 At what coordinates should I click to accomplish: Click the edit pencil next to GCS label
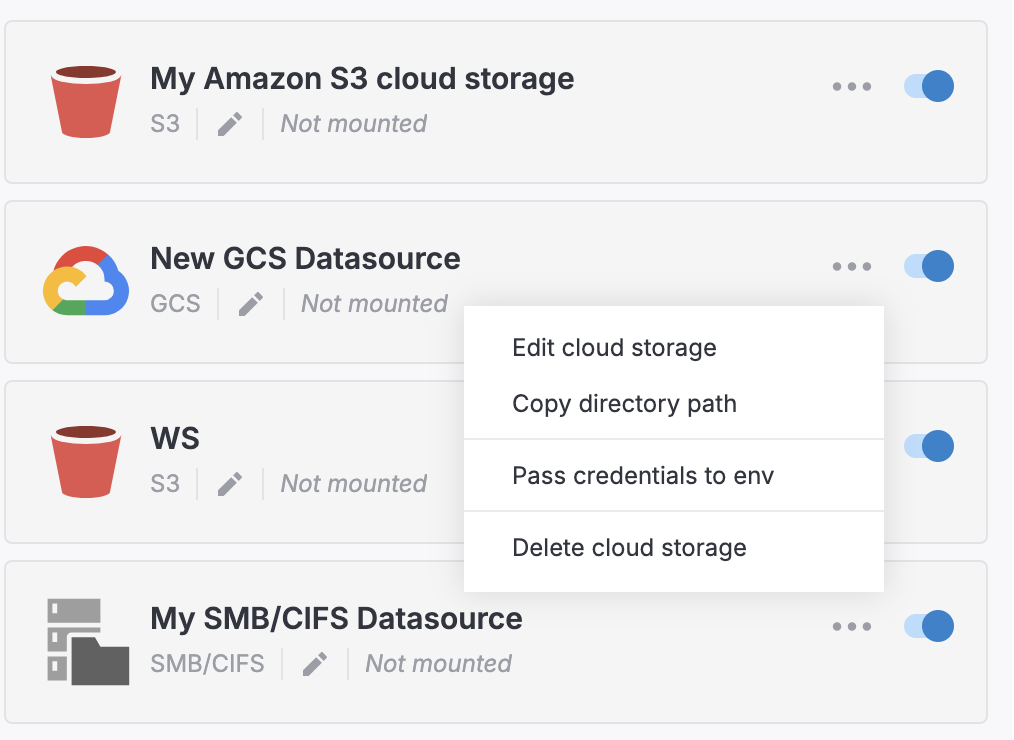tap(251, 303)
